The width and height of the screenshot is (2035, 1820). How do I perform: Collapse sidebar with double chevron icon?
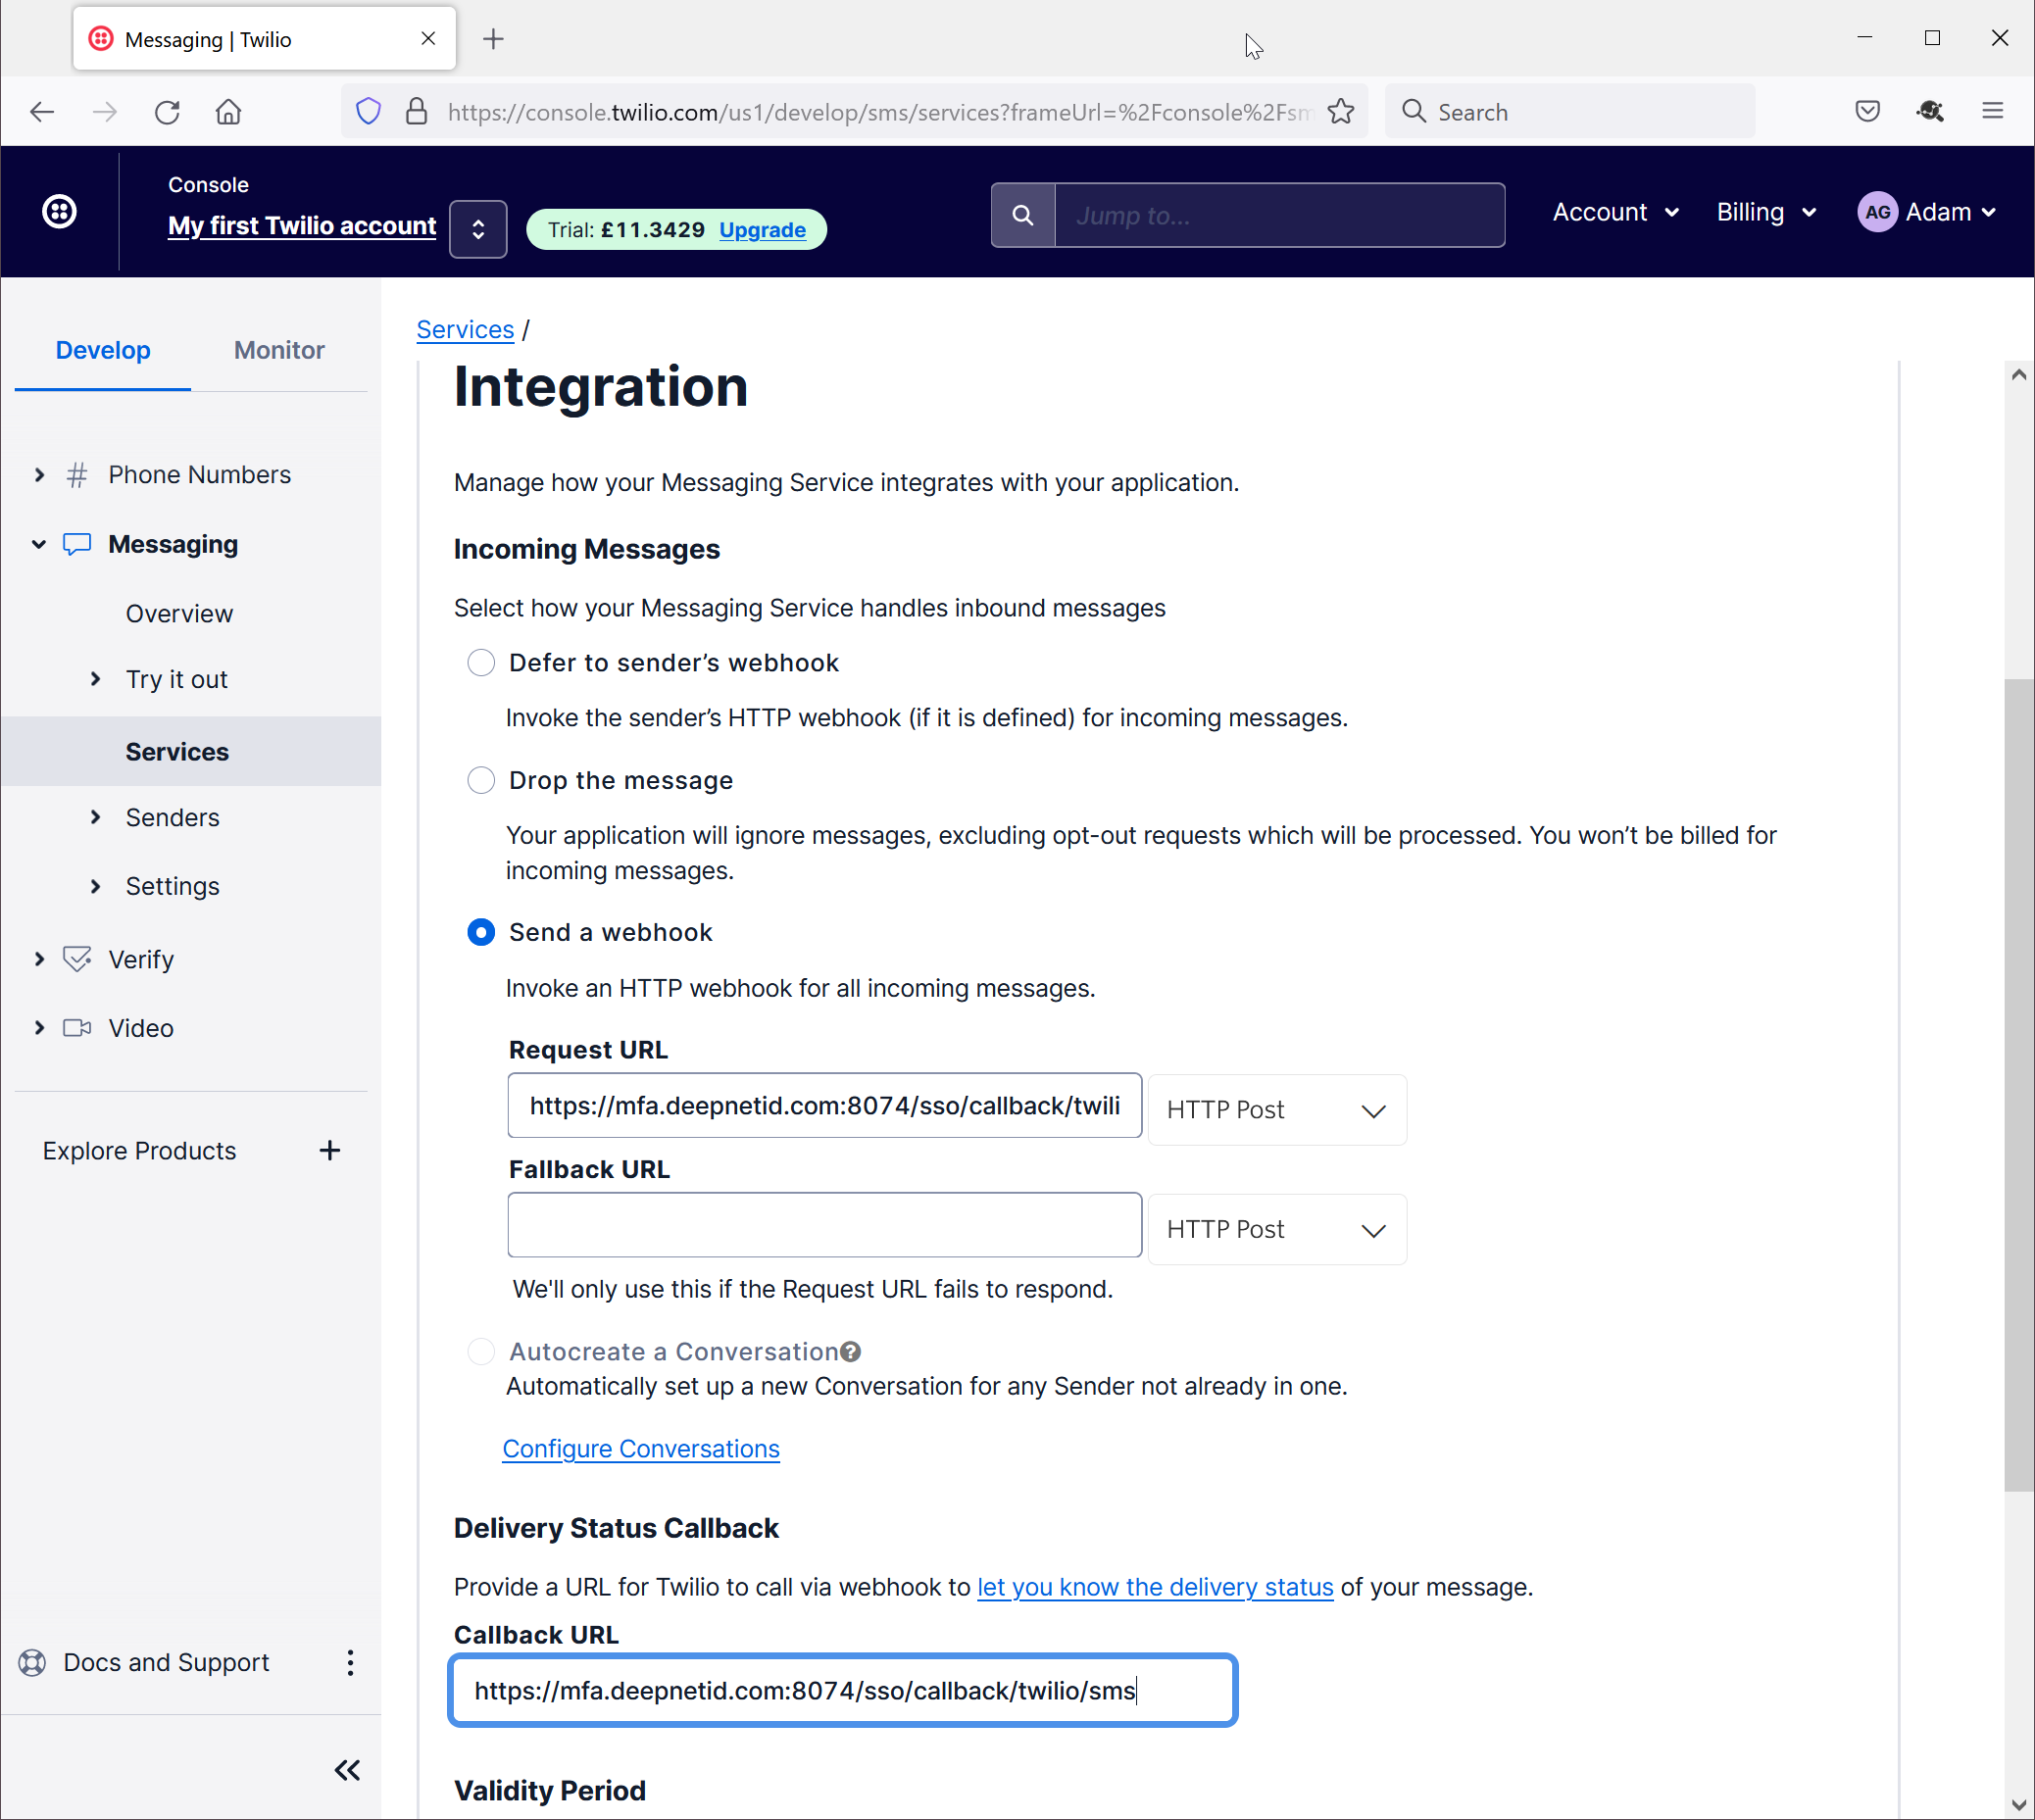347,1770
